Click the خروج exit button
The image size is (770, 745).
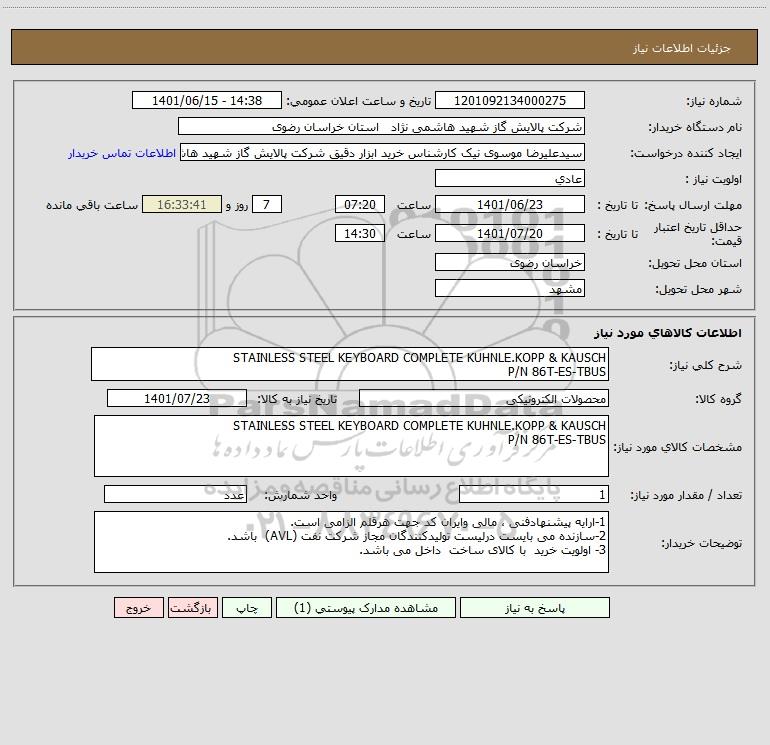pos(138,607)
